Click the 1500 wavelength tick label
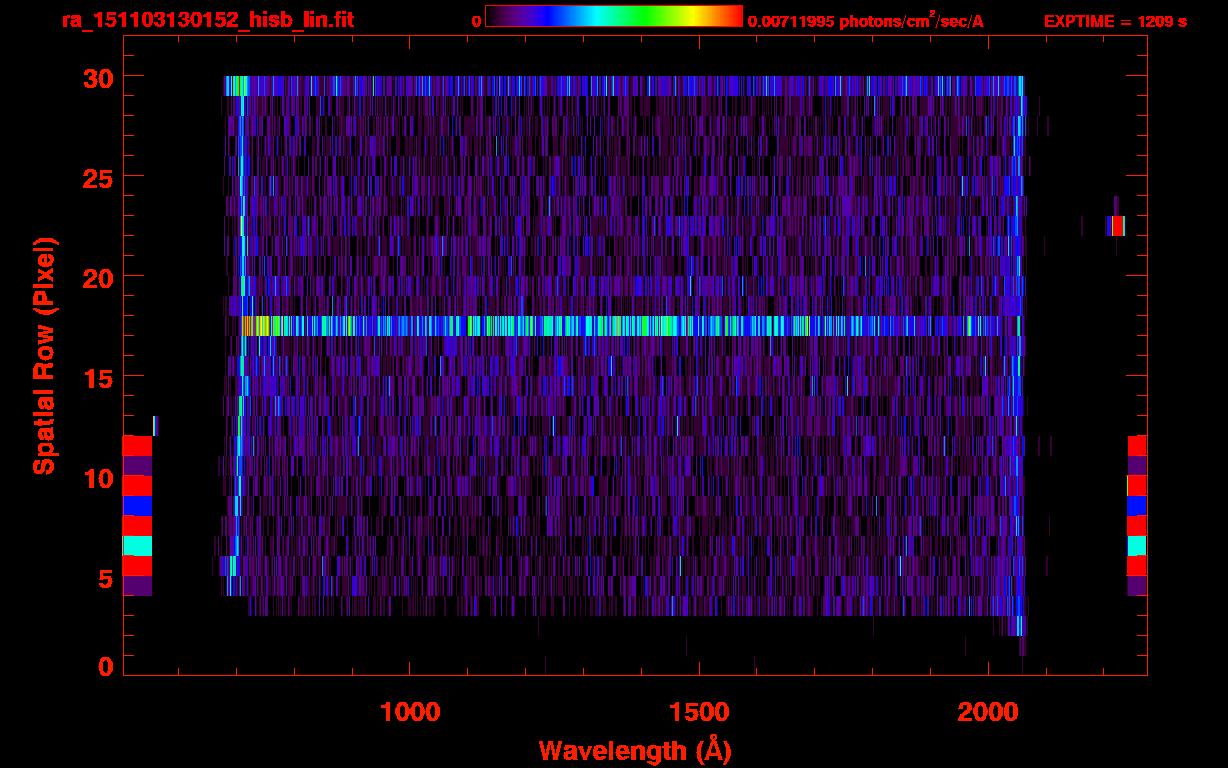 coord(699,712)
